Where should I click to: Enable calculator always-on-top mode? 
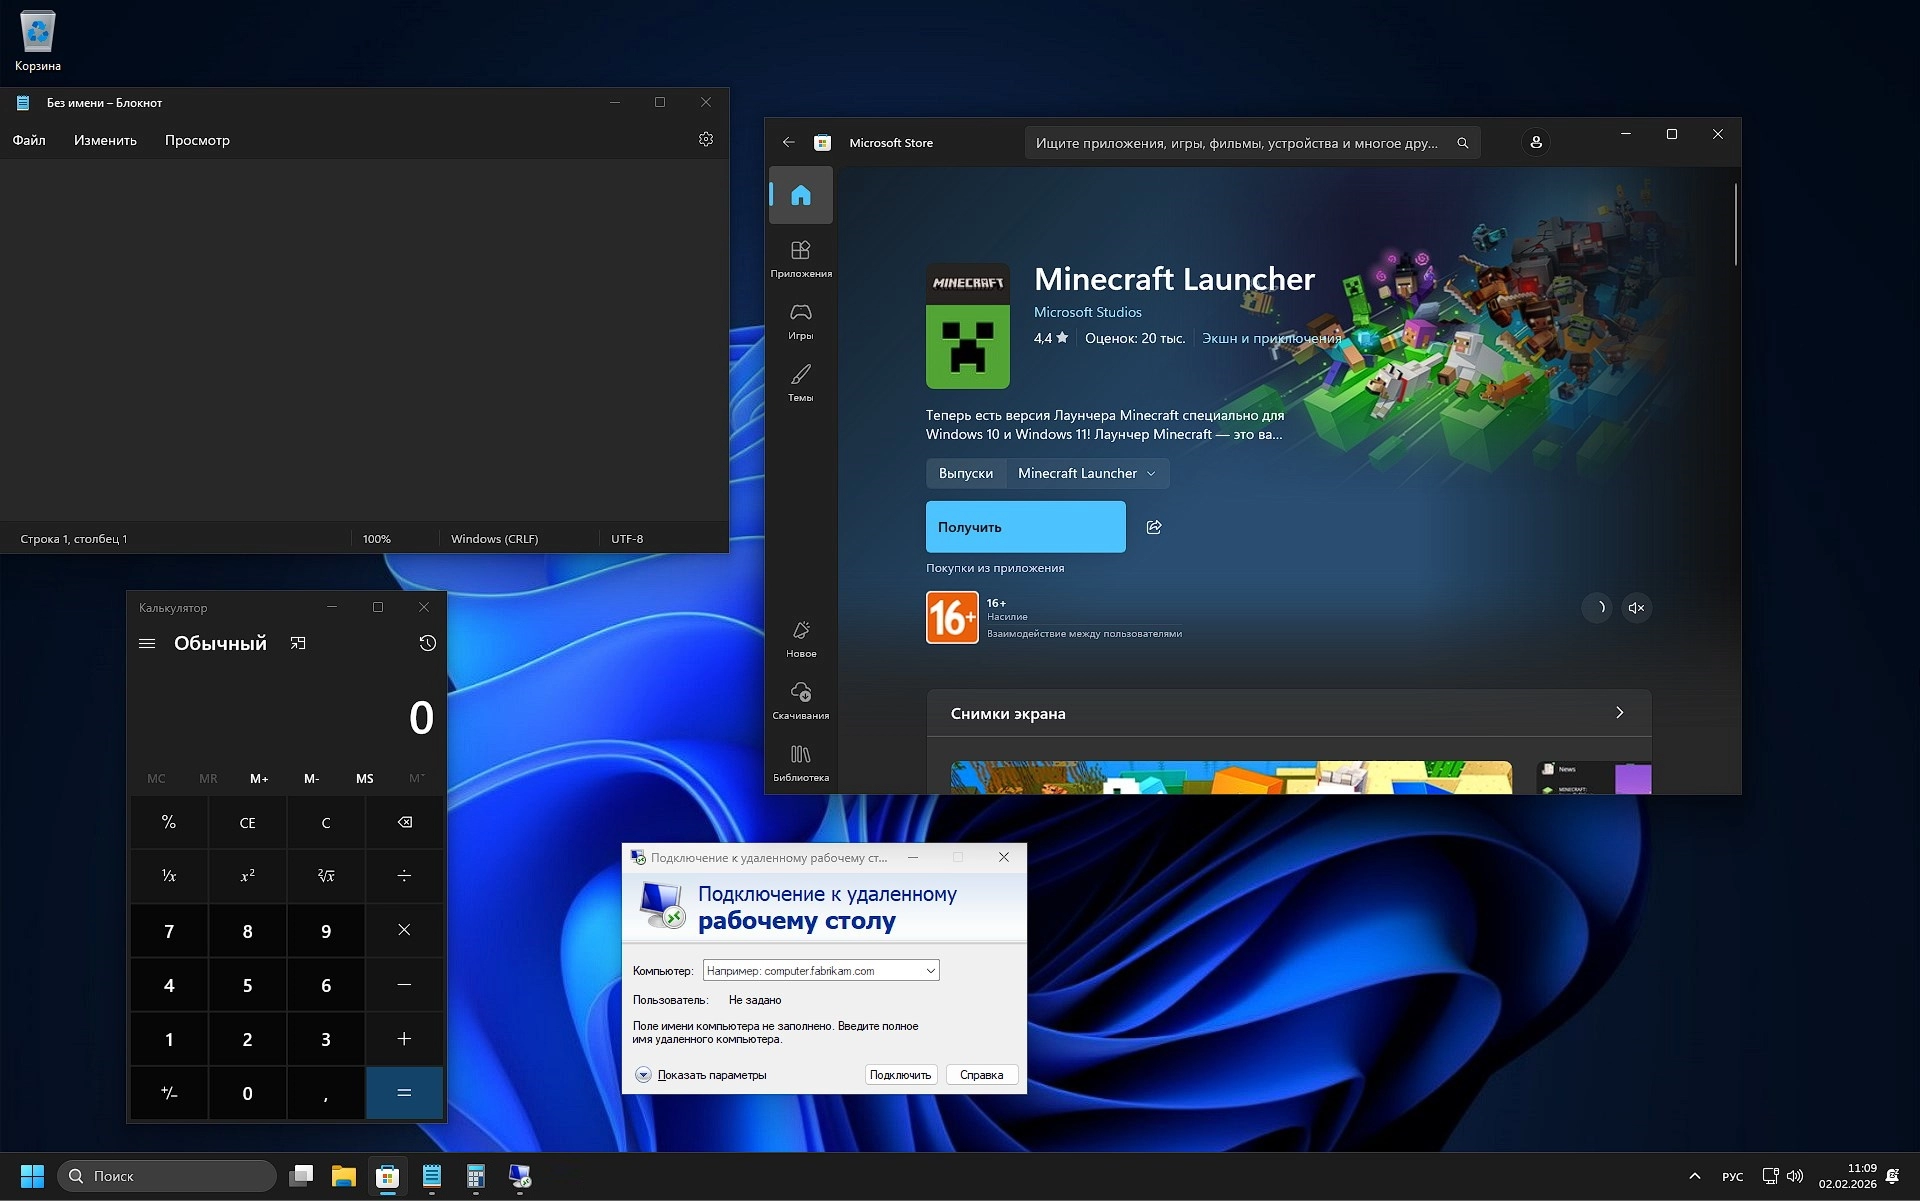coord(298,643)
